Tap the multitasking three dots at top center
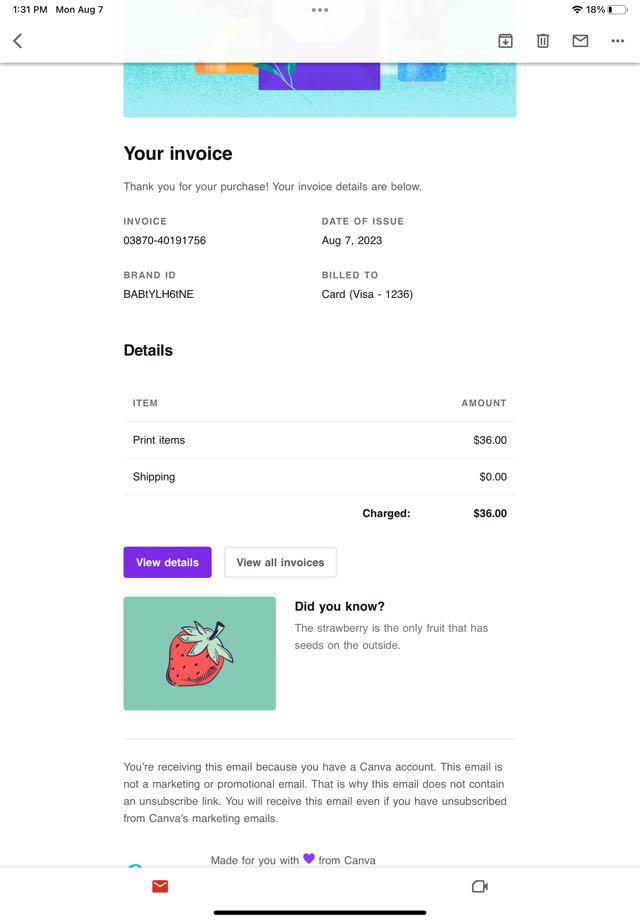This screenshot has width=640, height=921. [320, 10]
